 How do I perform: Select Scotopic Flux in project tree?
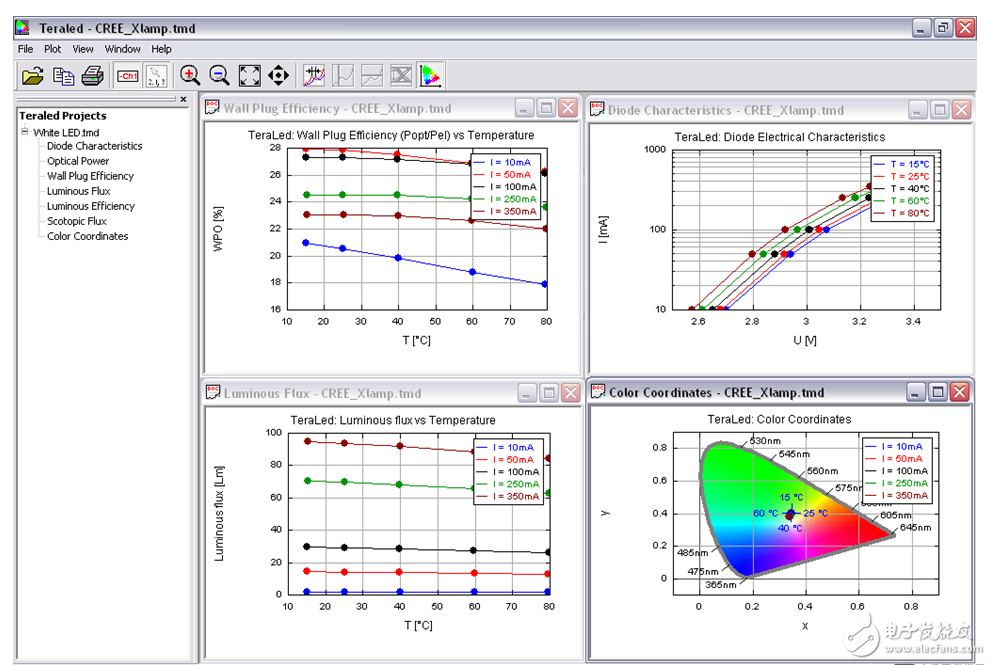(77, 221)
